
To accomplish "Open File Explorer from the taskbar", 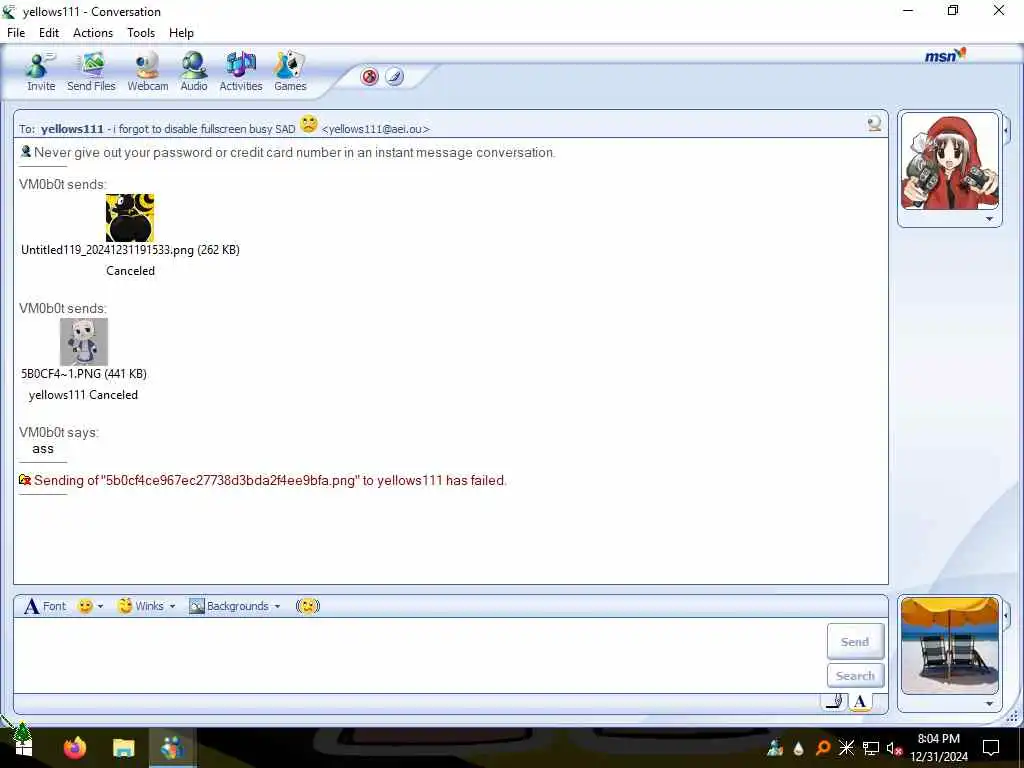I will point(123,748).
